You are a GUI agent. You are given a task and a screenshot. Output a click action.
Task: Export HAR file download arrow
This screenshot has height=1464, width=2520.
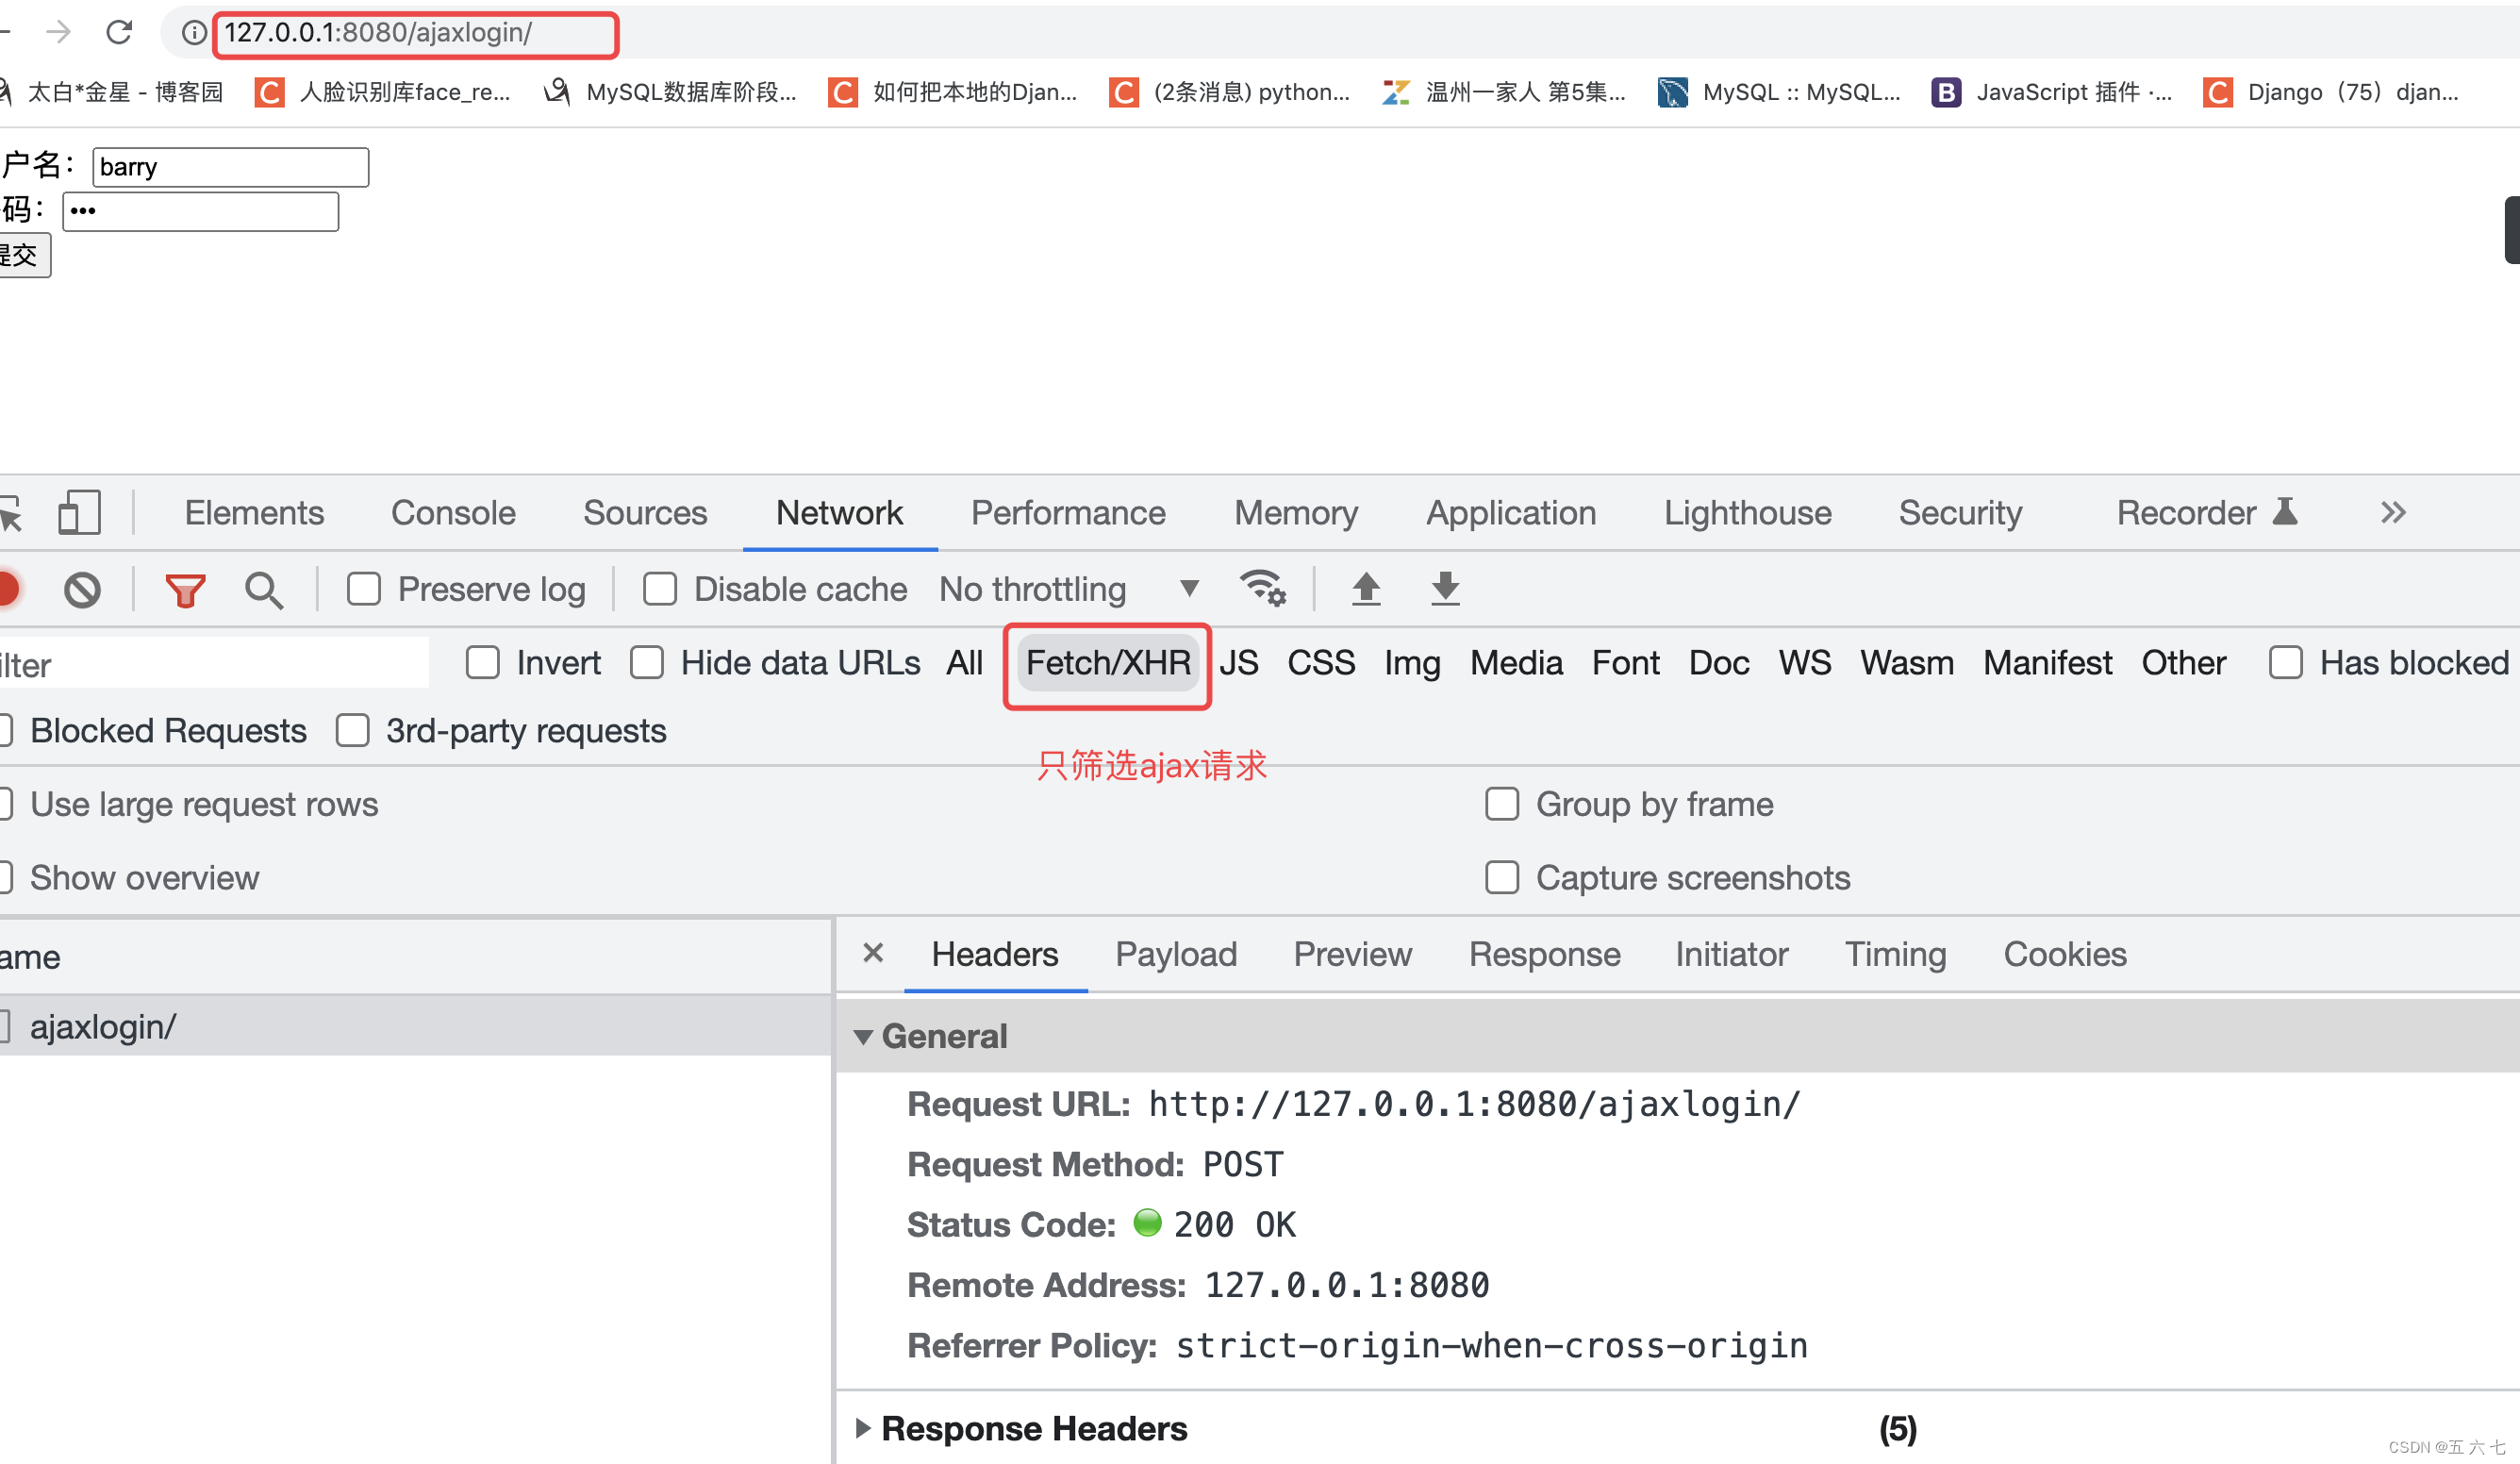[1445, 588]
